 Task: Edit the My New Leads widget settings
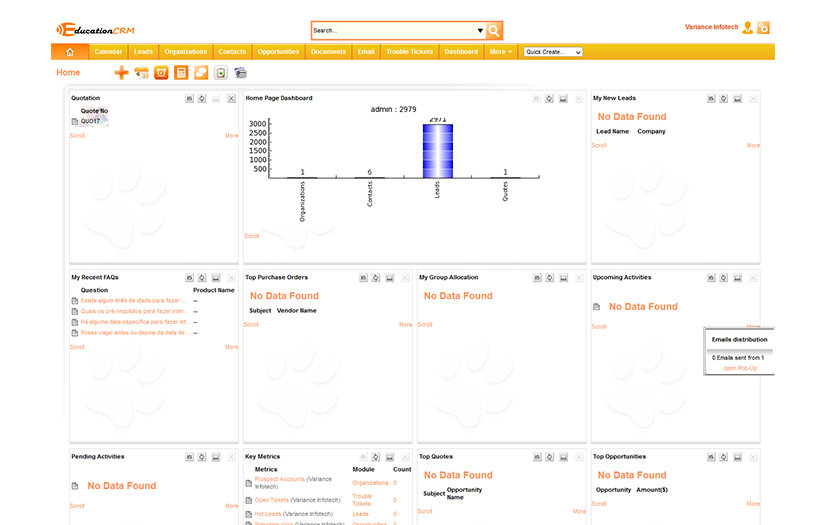(x=711, y=98)
